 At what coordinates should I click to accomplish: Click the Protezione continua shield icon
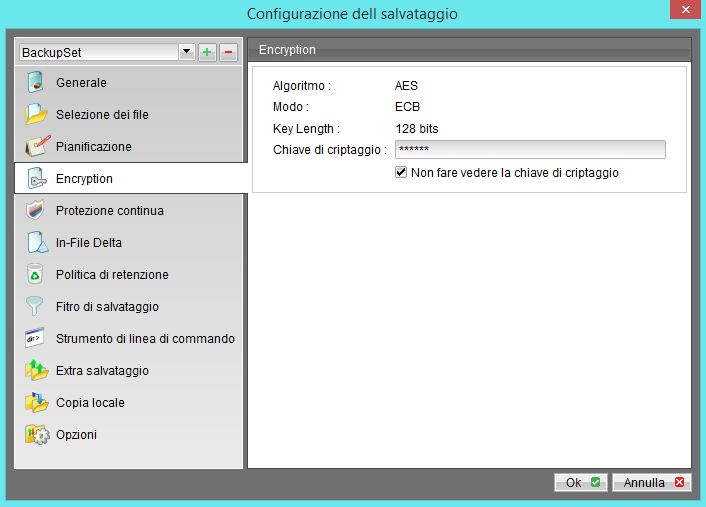[x=36, y=211]
